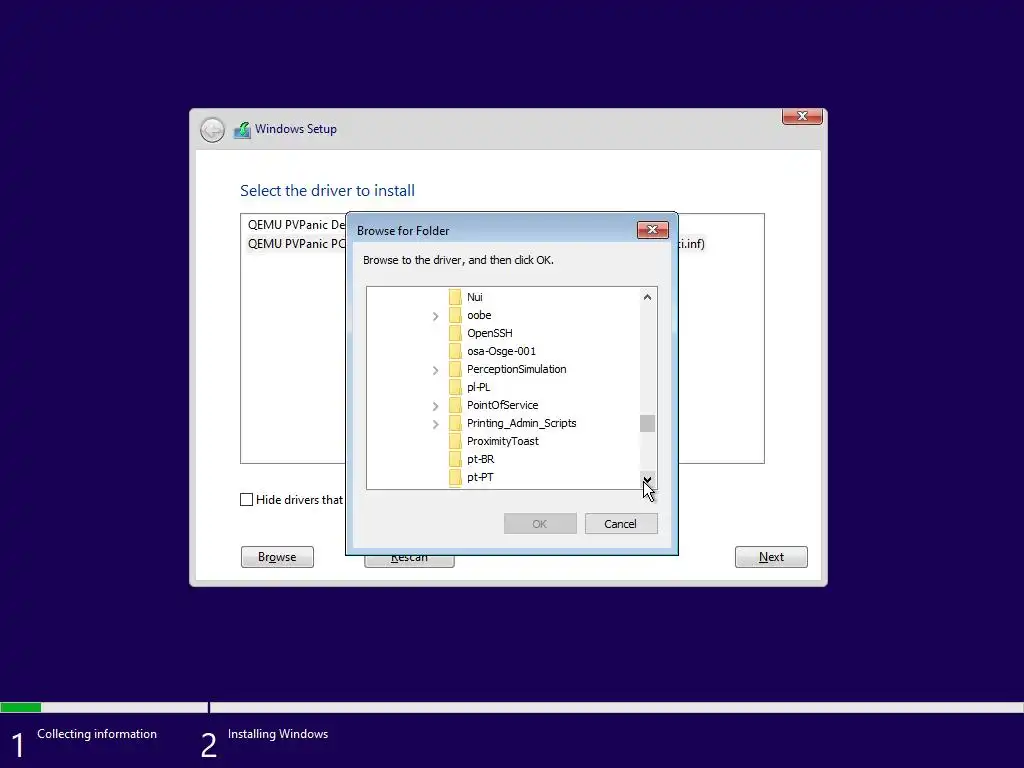The height and width of the screenshot is (768, 1024).
Task: Click the folder list scroll down arrow
Action: click(647, 479)
